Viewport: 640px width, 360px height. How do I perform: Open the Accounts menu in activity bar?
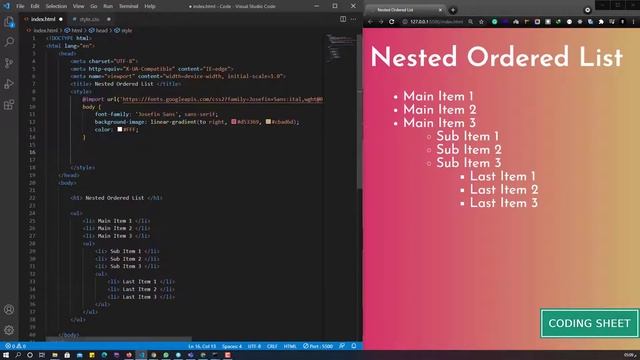pyautogui.click(x=9, y=309)
